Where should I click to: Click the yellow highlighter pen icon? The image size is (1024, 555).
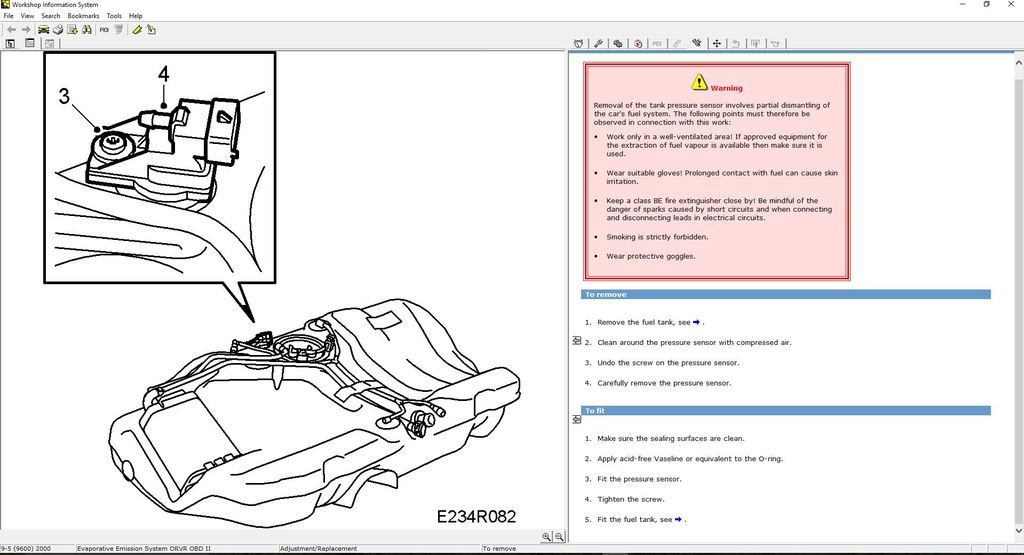coord(137,30)
